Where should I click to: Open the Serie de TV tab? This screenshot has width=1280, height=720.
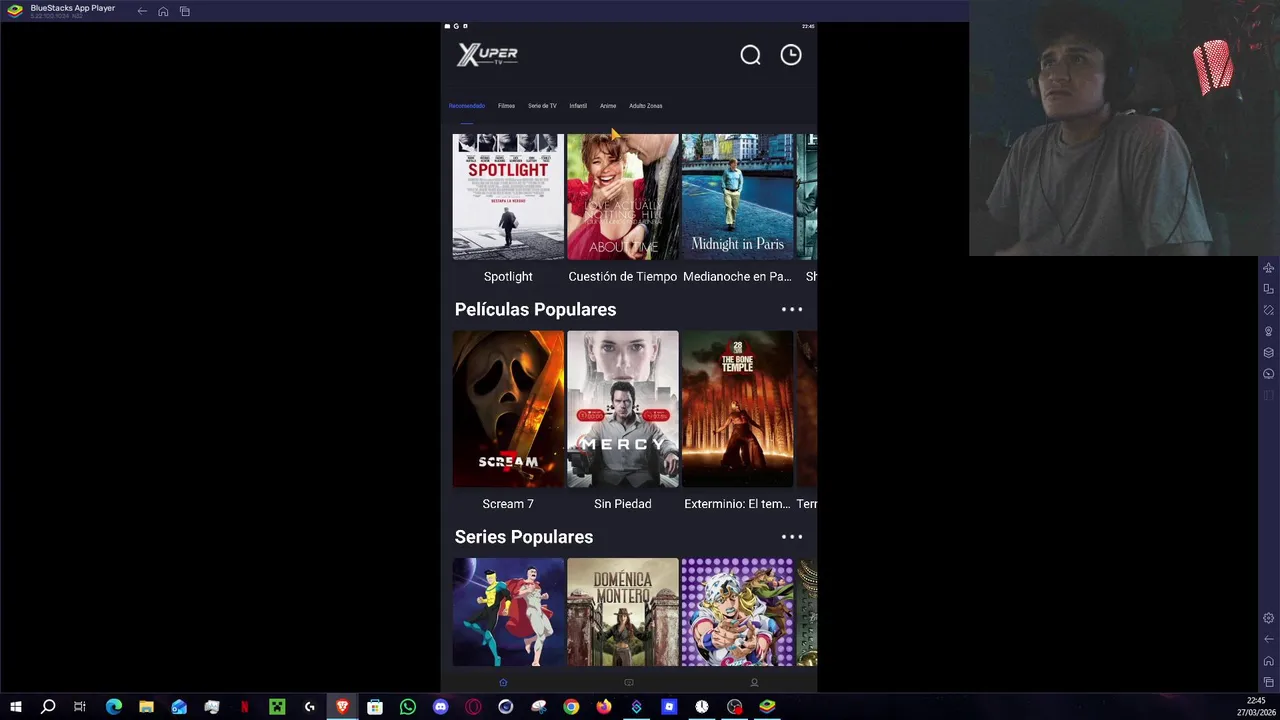[x=542, y=106]
